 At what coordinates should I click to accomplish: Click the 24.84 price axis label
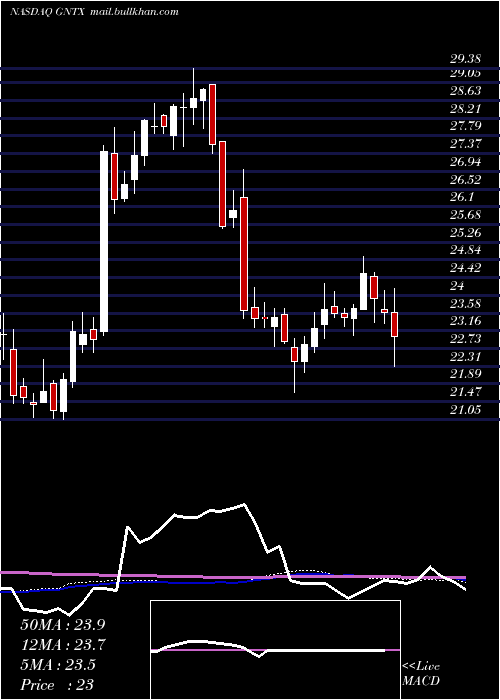pyautogui.click(x=465, y=250)
